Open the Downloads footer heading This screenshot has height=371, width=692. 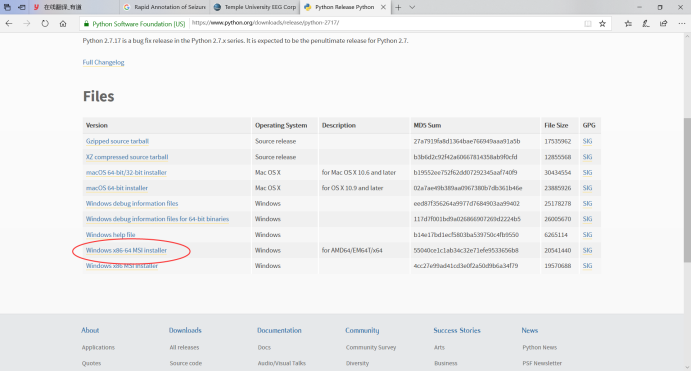[x=185, y=330]
